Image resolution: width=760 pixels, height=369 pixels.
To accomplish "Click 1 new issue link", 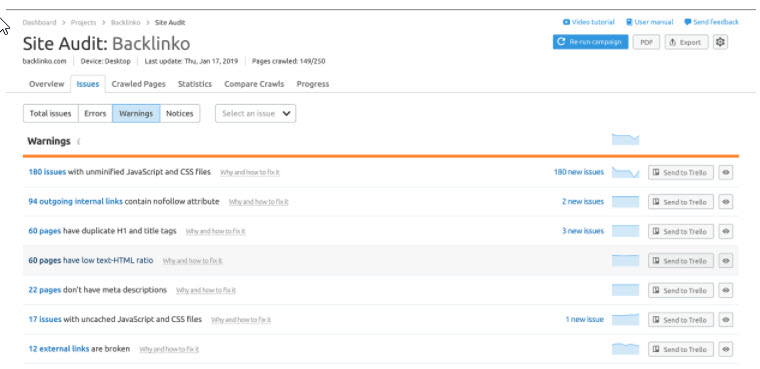I will 585,320.
